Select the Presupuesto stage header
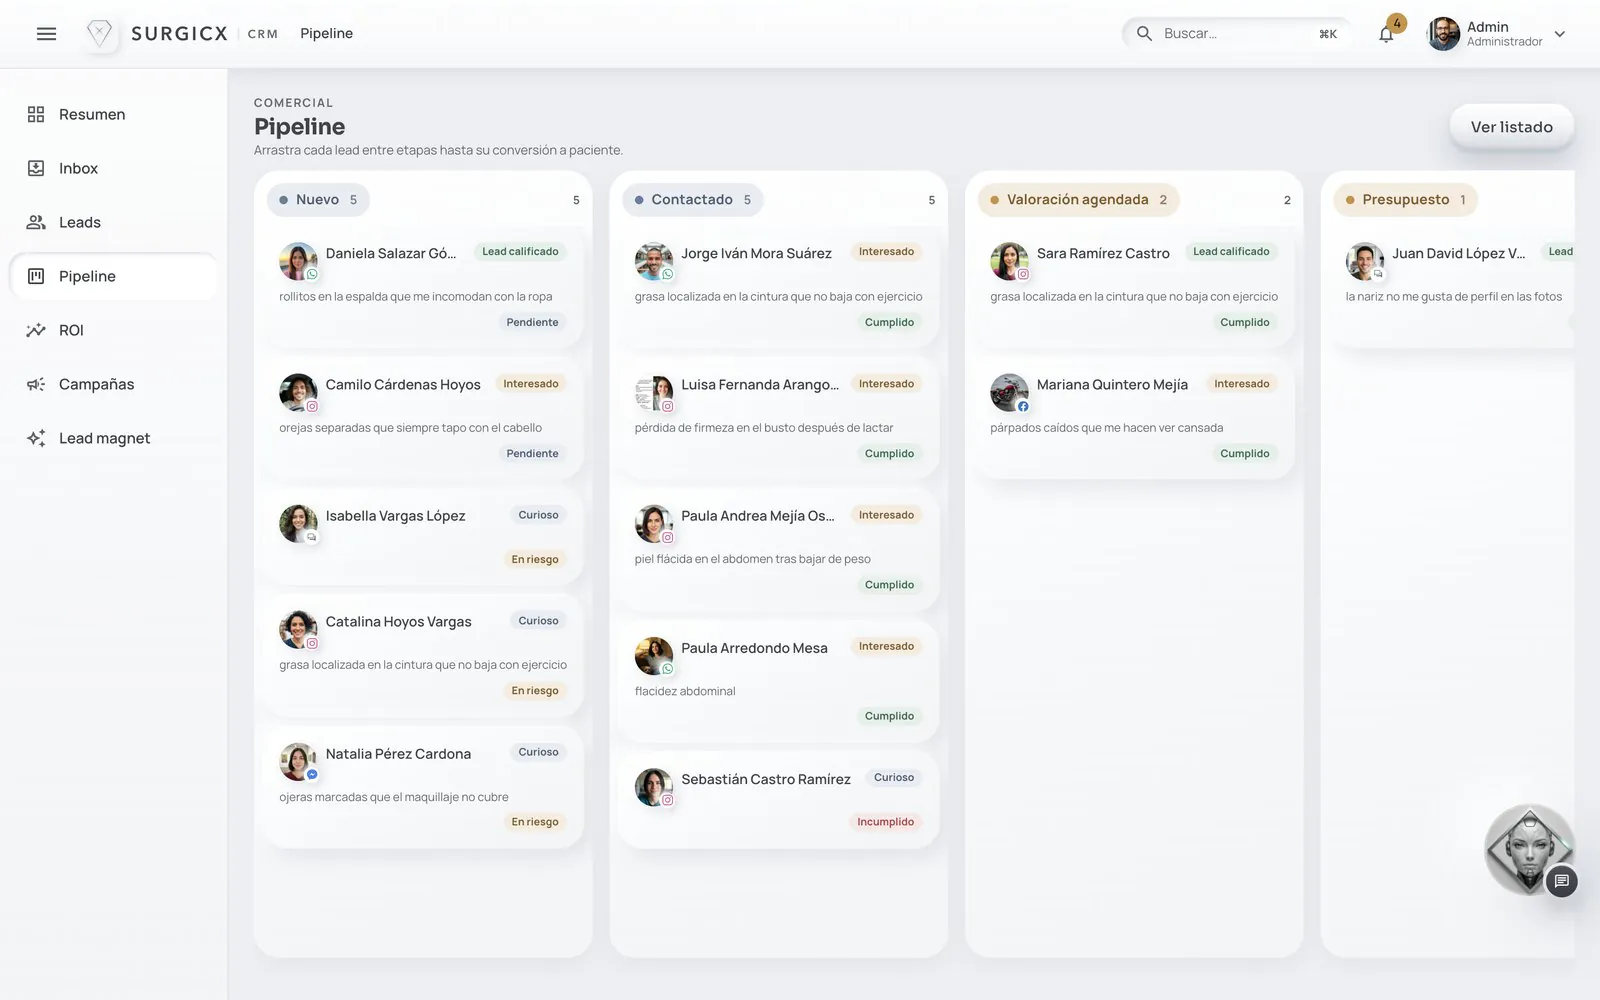1600x1000 pixels. [1405, 200]
